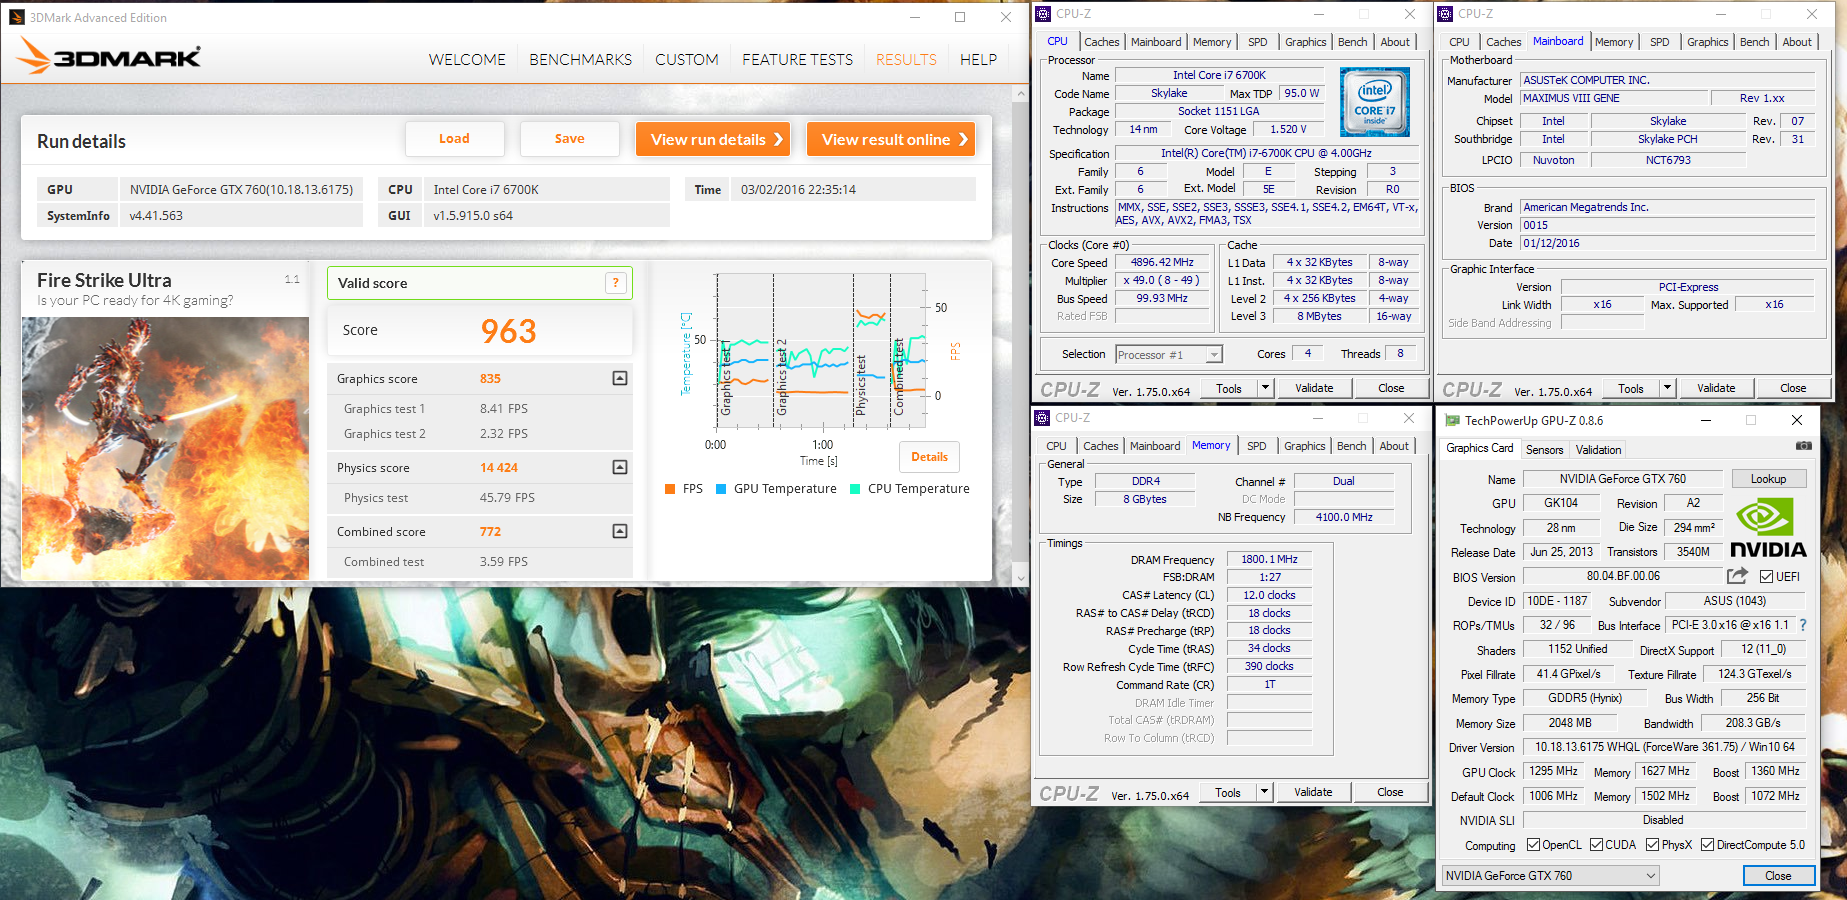
Task: Toggle the PhysX checkbox
Action: point(1652,845)
